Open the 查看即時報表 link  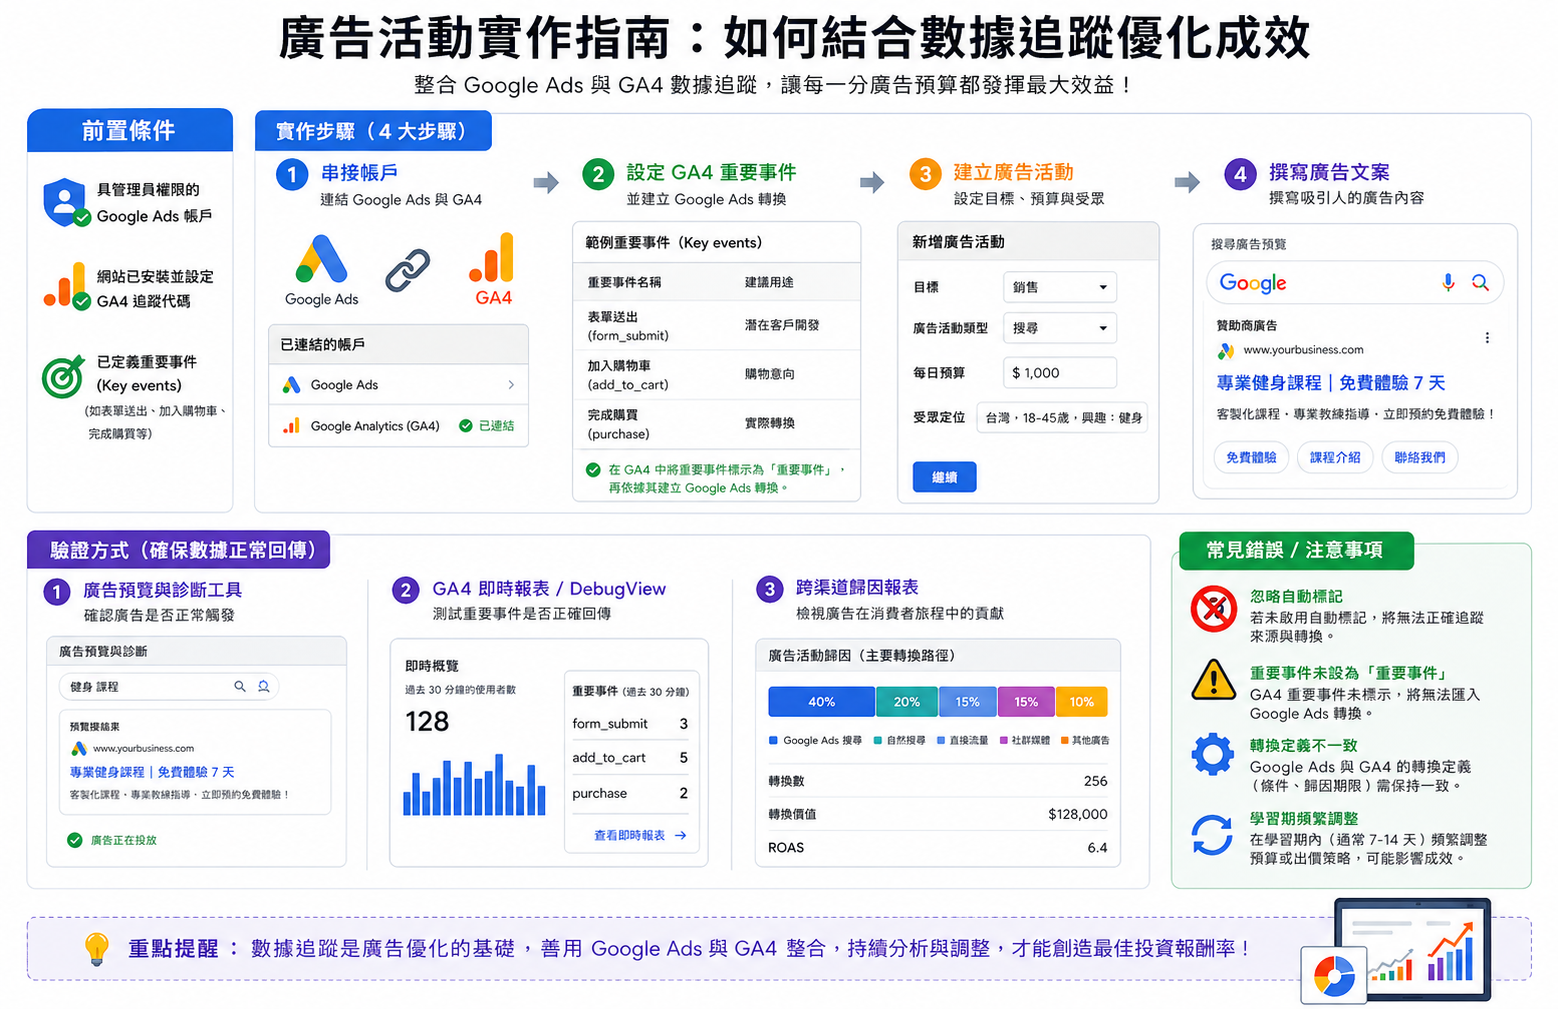click(x=640, y=835)
